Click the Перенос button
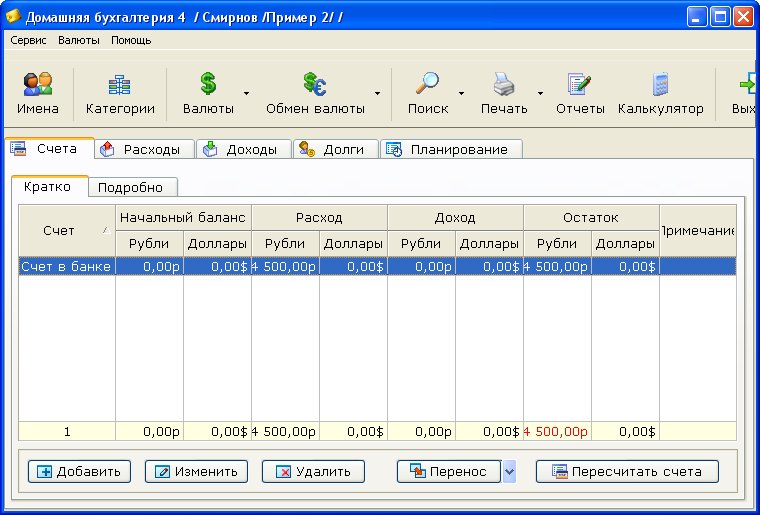Viewport: 760px width, 515px height. [x=449, y=471]
